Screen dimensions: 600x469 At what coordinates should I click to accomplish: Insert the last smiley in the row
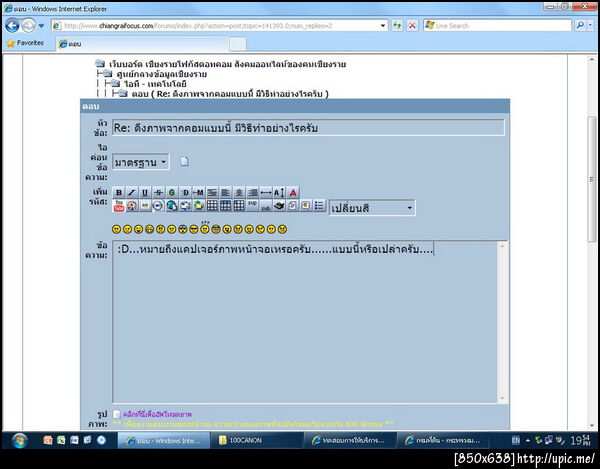(x=282, y=229)
